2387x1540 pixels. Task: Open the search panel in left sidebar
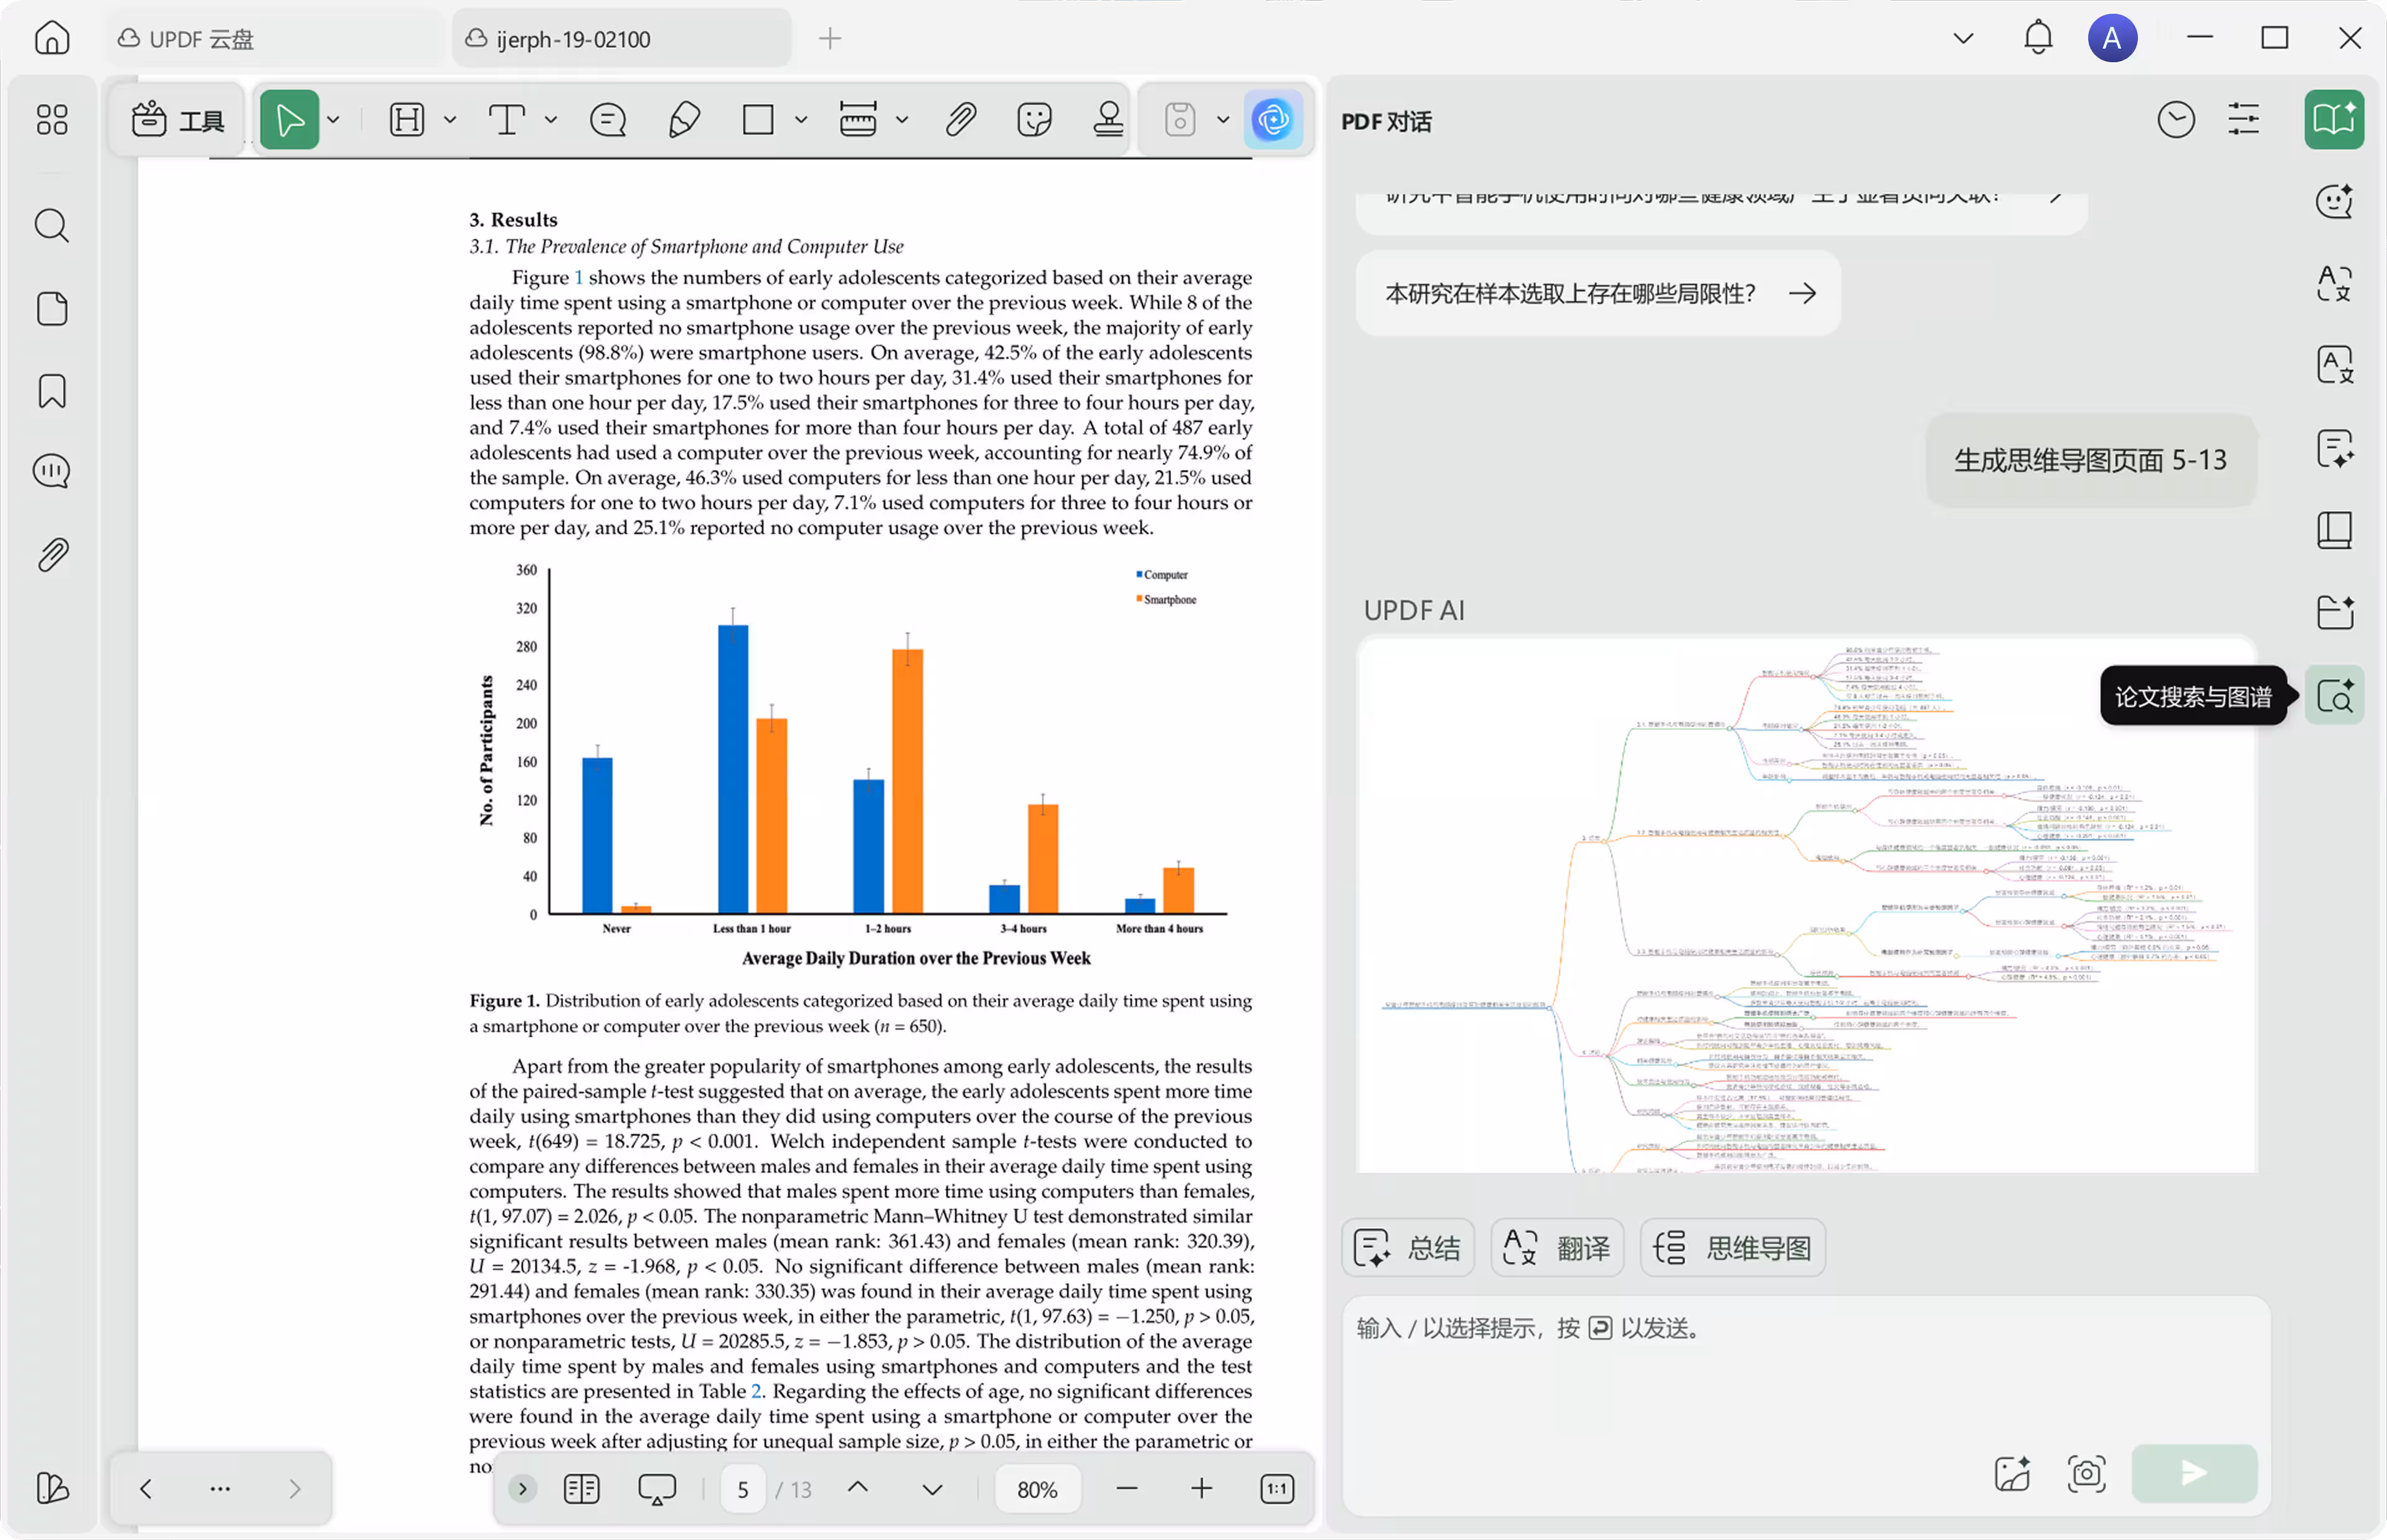pyautogui.click(x=52, y=226)
